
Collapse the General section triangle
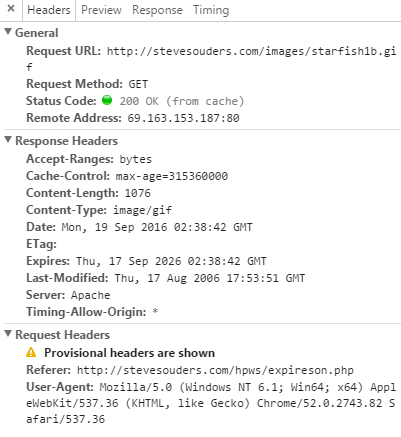(9, 32)
